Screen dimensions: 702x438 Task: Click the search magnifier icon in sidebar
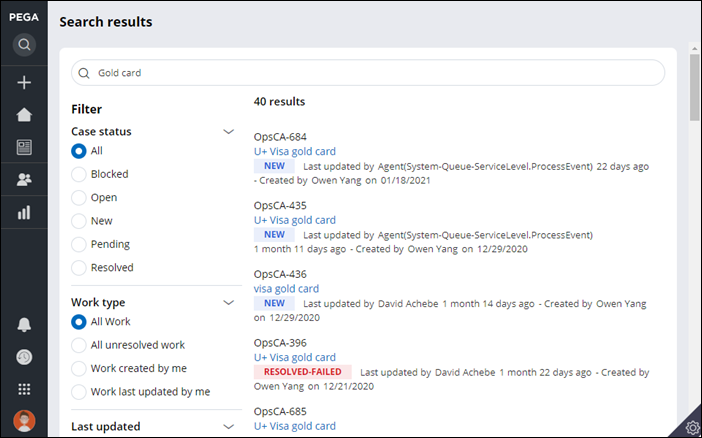(24, 45)
